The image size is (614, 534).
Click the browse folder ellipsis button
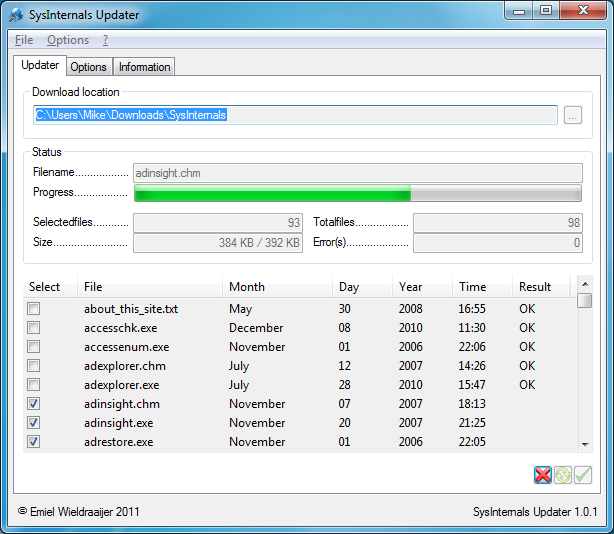(572, 115)
